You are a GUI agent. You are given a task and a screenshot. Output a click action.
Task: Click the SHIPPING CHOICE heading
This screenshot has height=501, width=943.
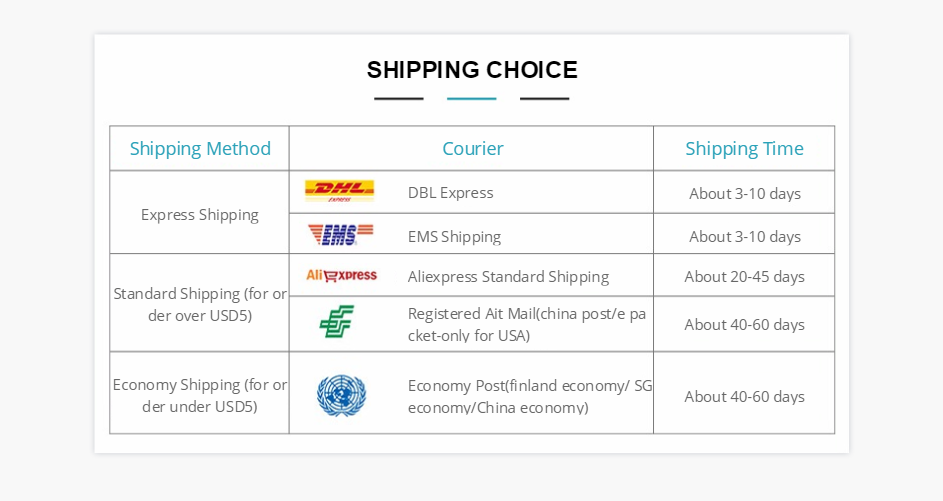(472, 70)
